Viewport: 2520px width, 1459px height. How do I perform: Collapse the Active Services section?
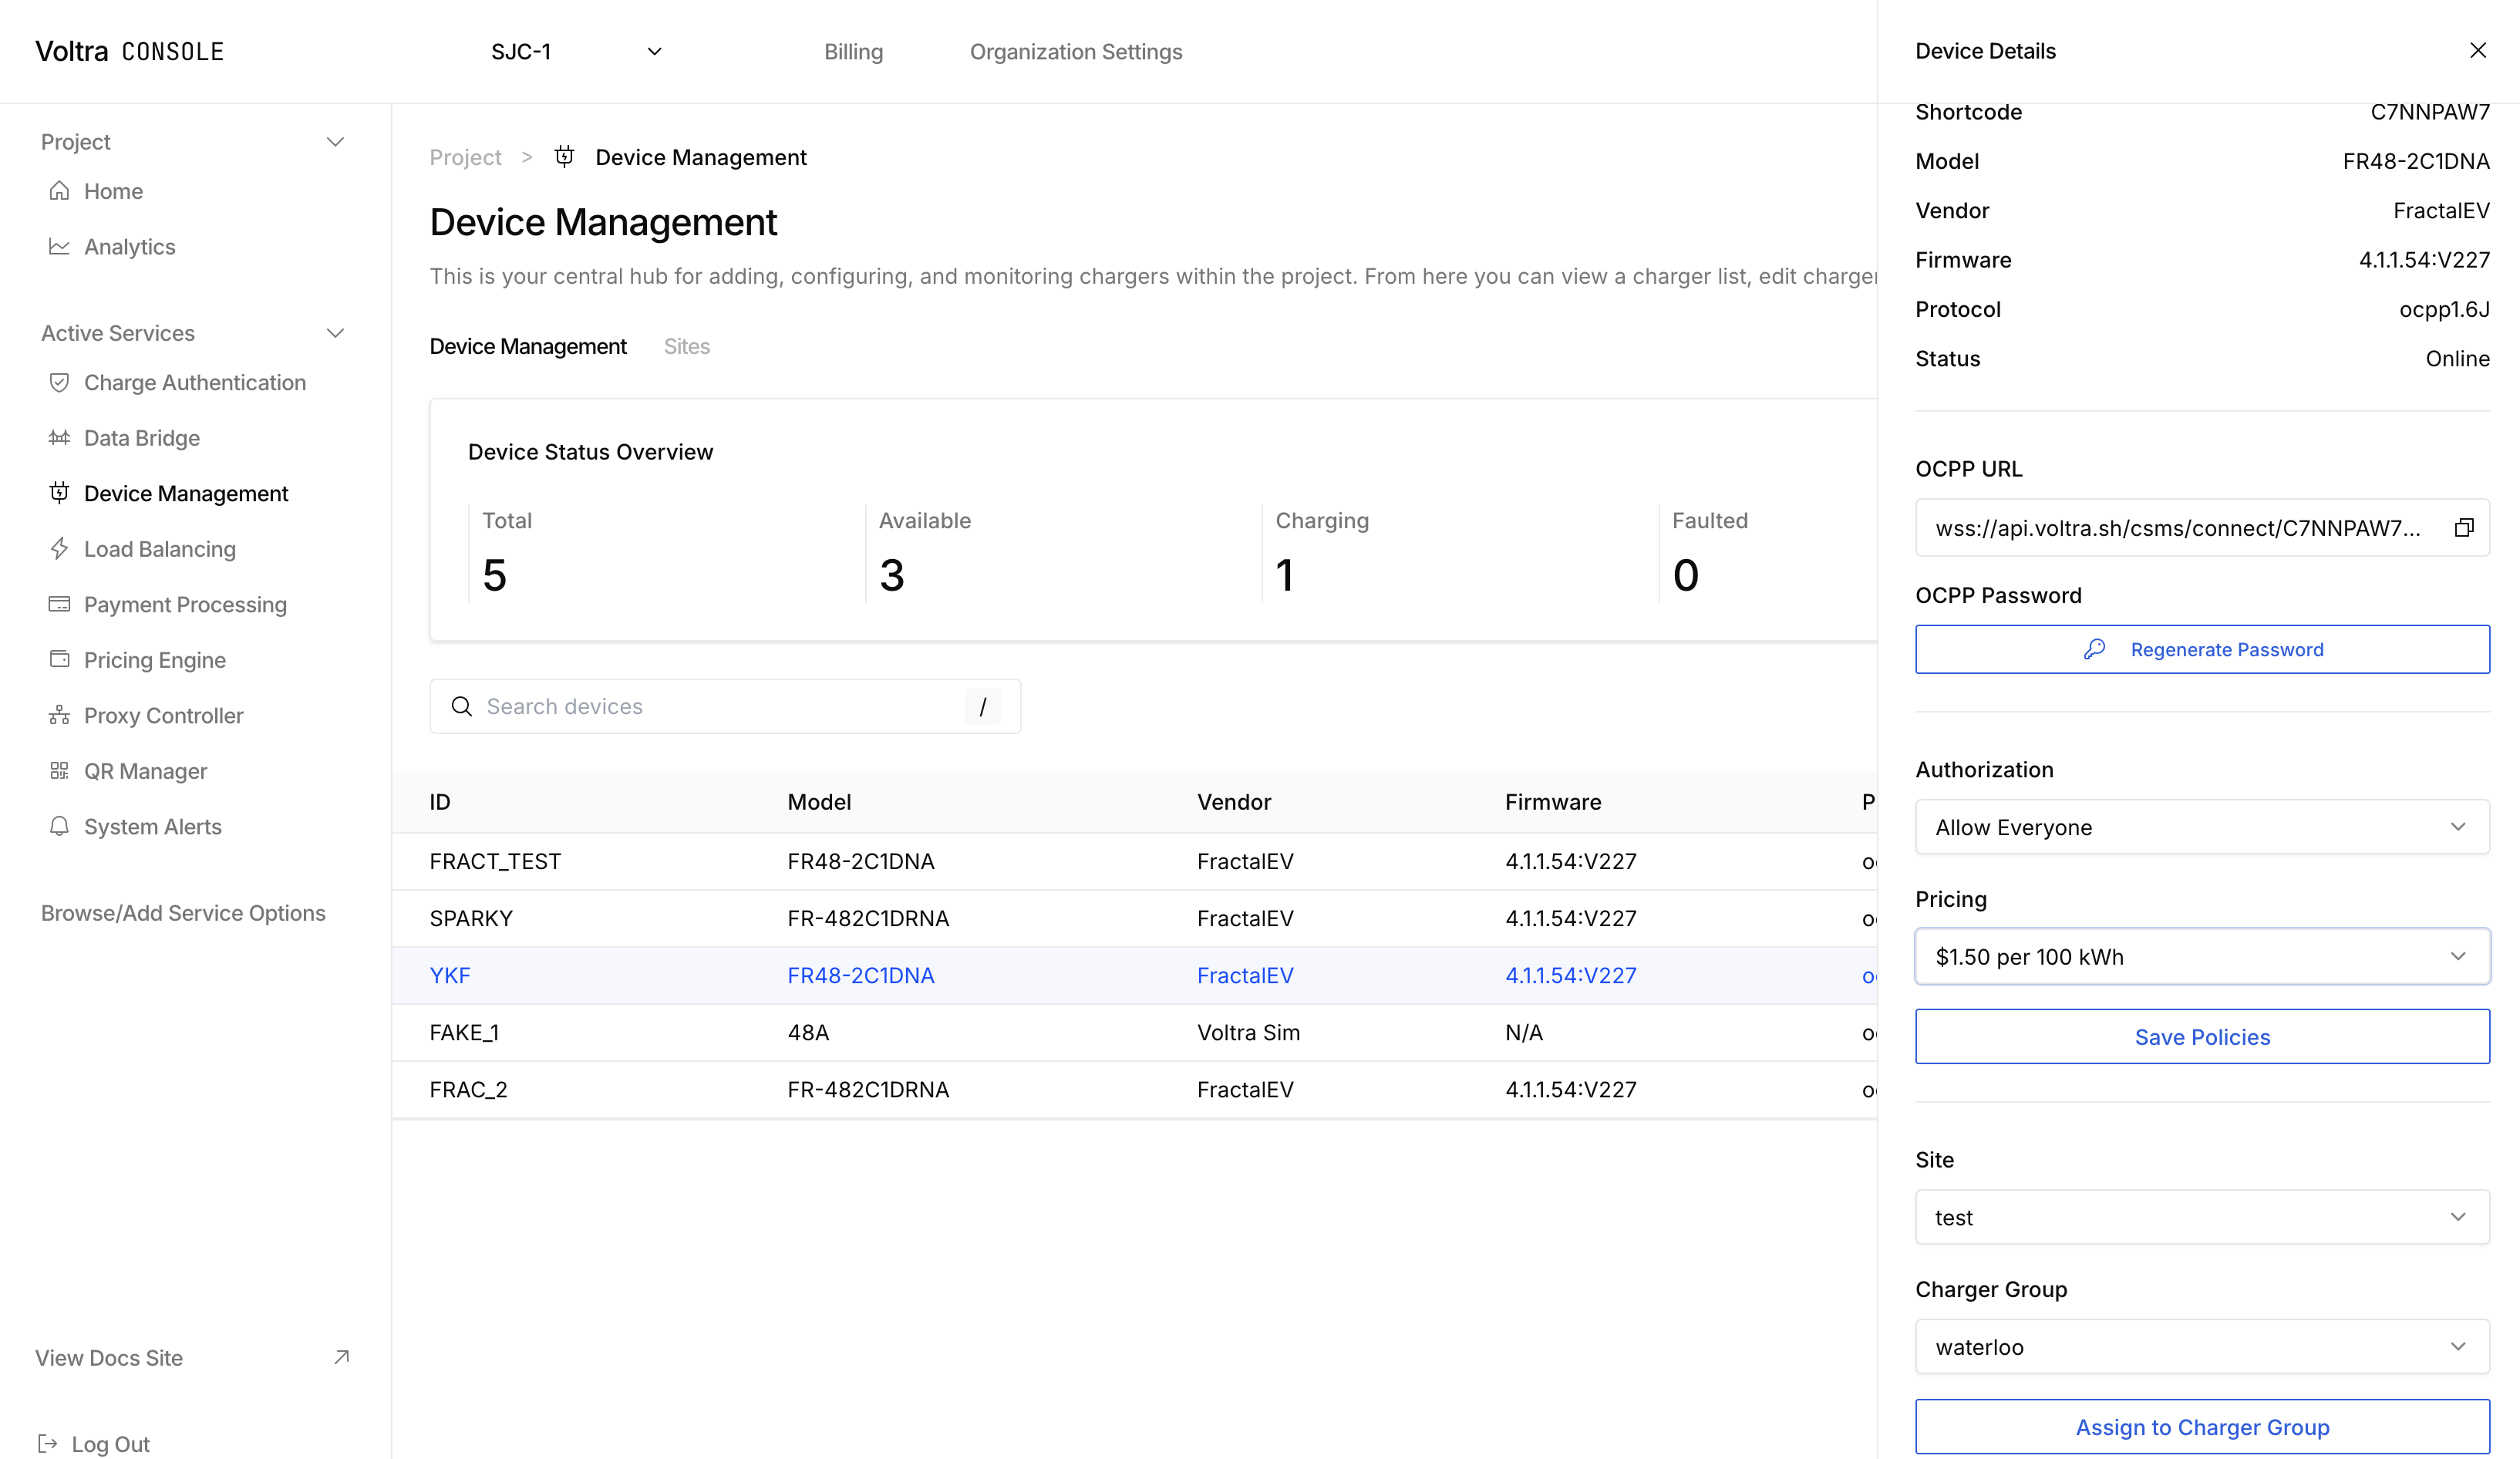tap(336, 332)
